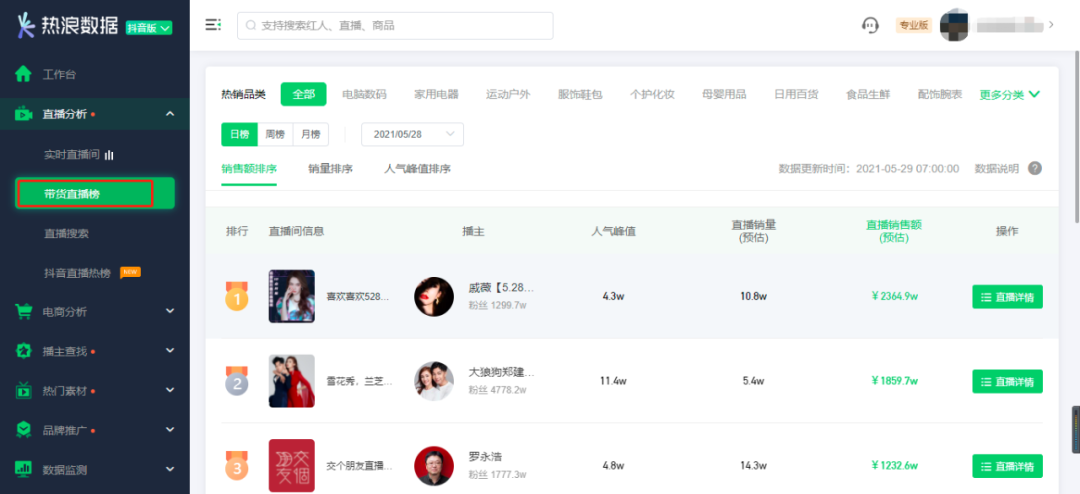Screen dimensions: 1080x494
Task: Click the 直播分析 camera icon
Action: coord(23,114)
